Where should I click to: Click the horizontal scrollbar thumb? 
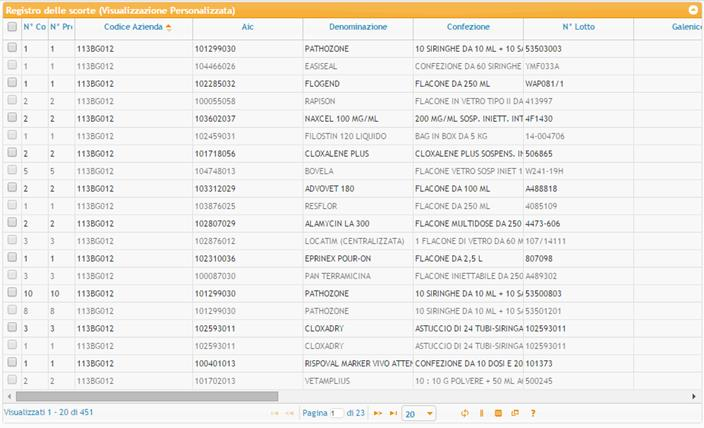(147, 397)
